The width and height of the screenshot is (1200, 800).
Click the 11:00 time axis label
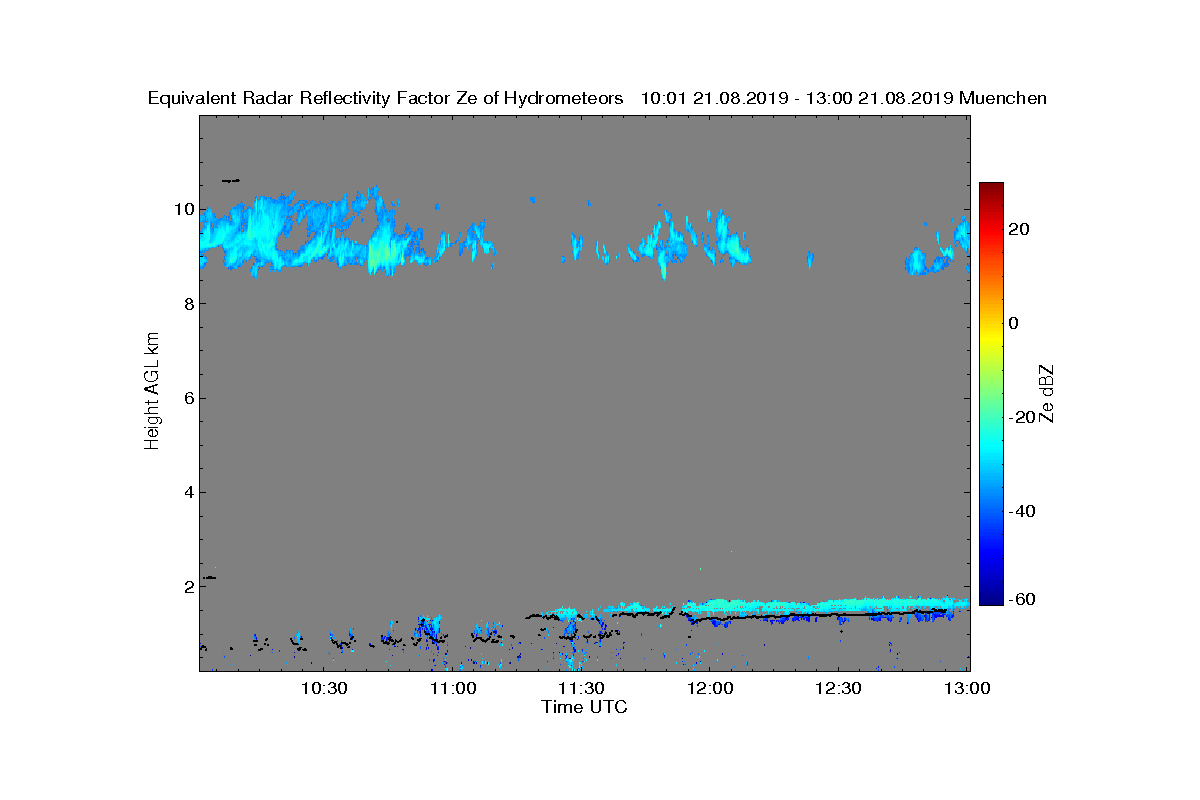452,688
